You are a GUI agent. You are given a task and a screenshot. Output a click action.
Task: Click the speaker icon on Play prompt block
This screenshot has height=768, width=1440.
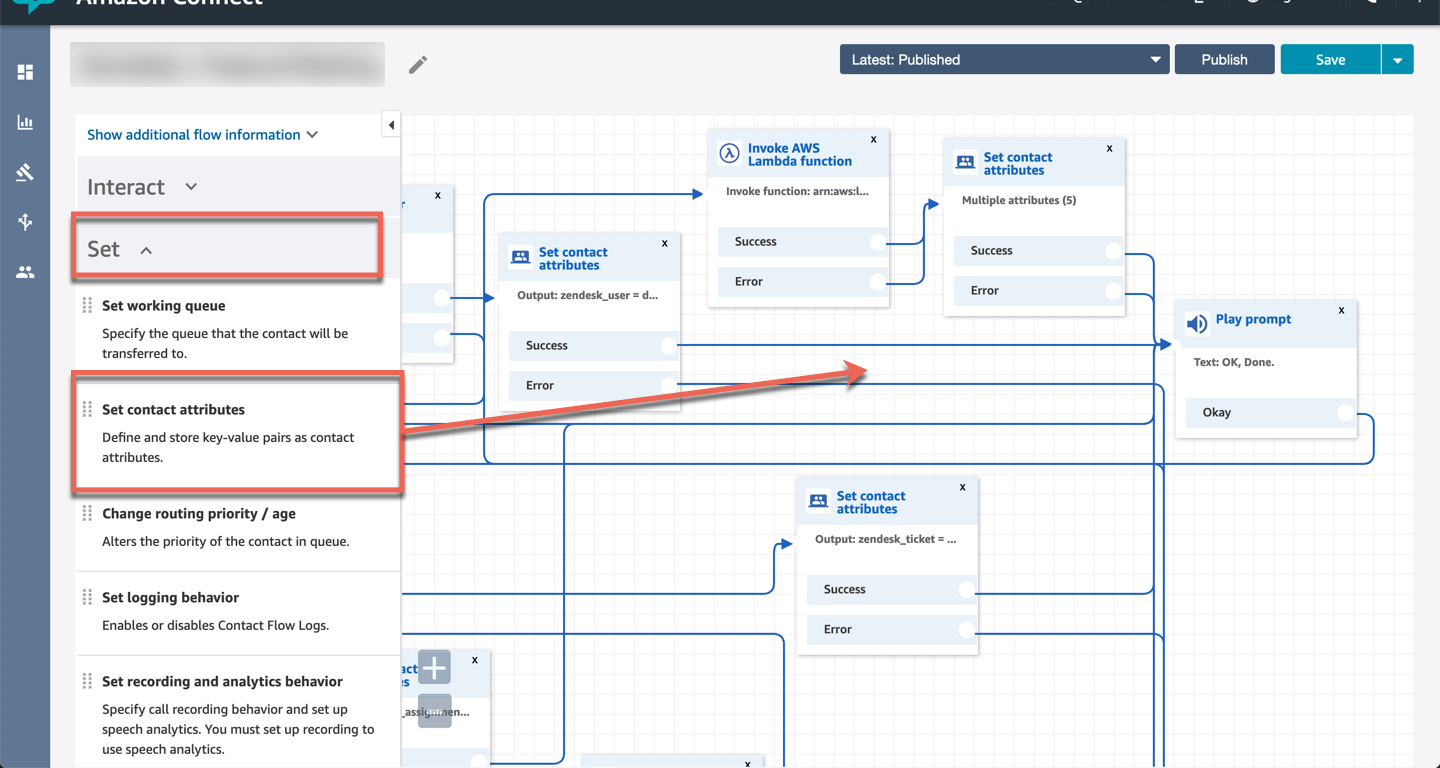pyautogui.click(x=1196, y=325)
